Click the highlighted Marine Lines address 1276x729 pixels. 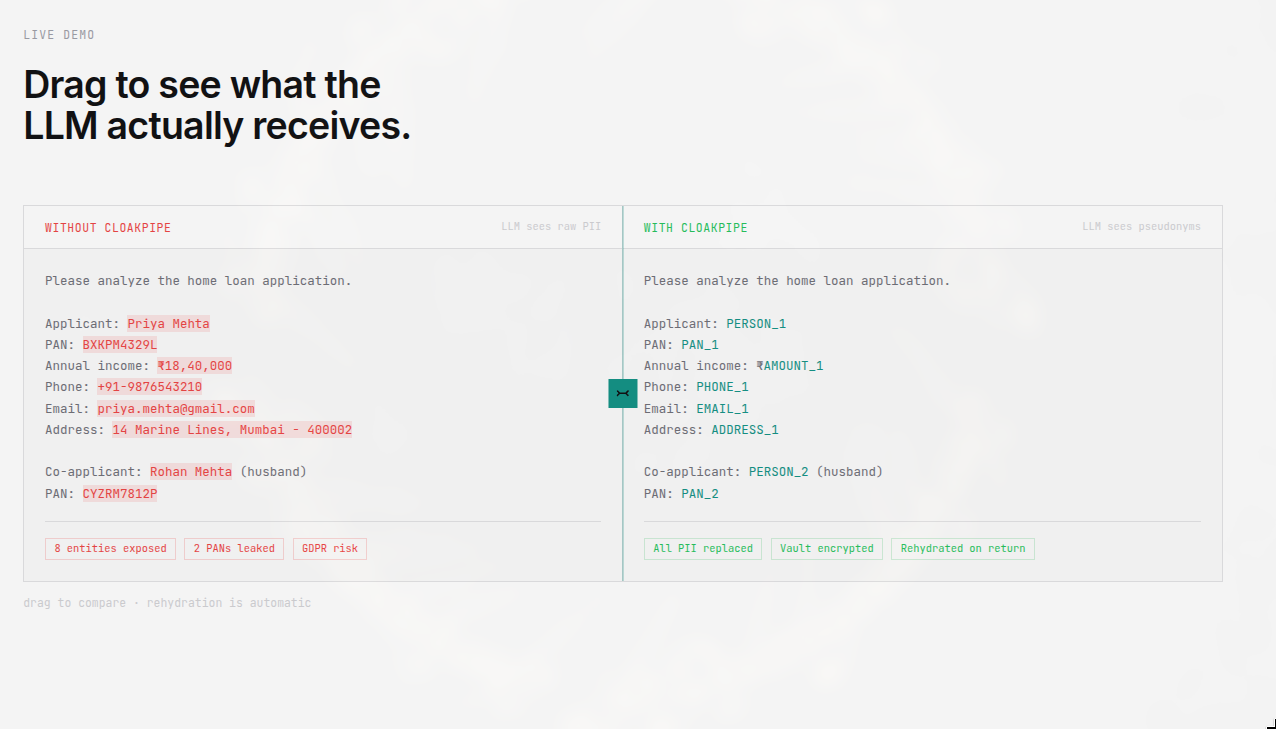233,429
